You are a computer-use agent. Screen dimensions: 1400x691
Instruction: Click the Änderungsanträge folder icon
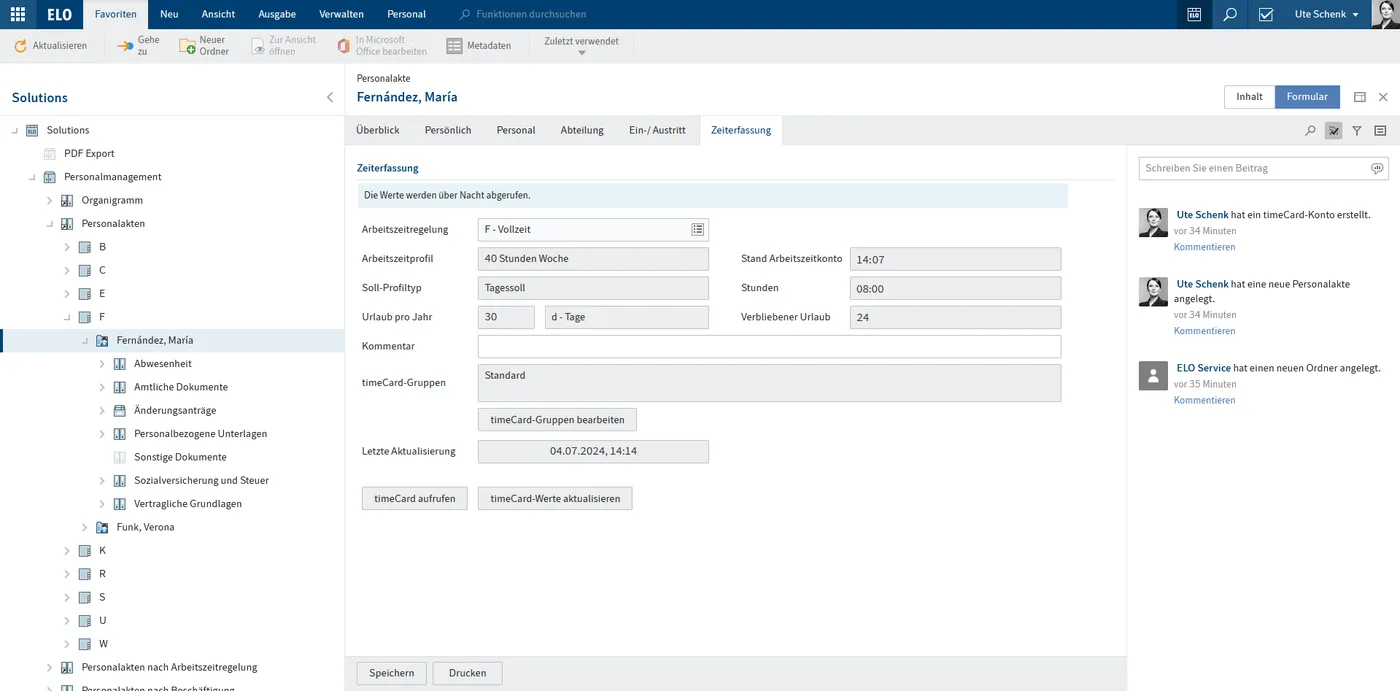(120, 410)
